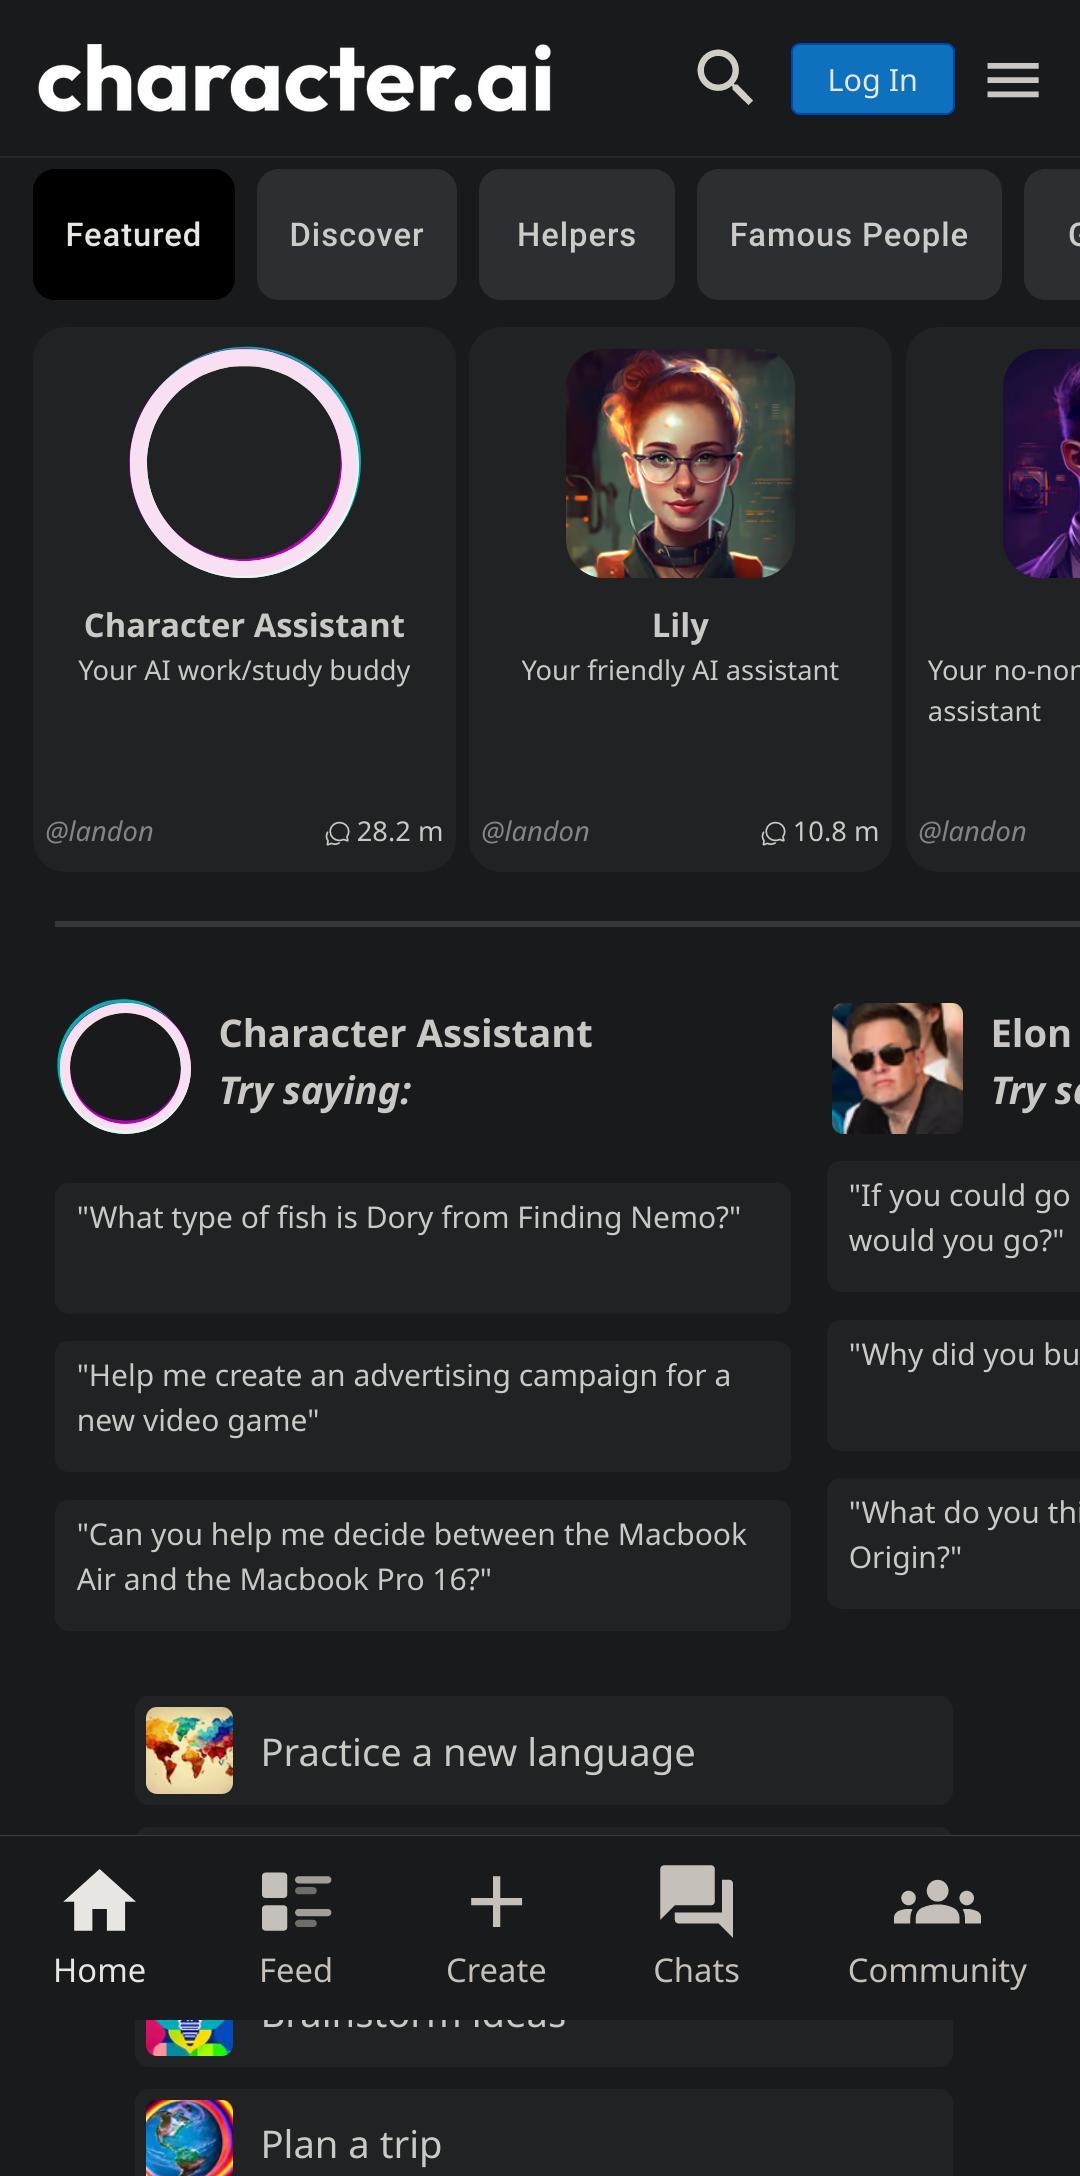Screen dimensions: 1080x2176
Task: Open the Character Assistant featured card
Action: (x=244, y=599)
